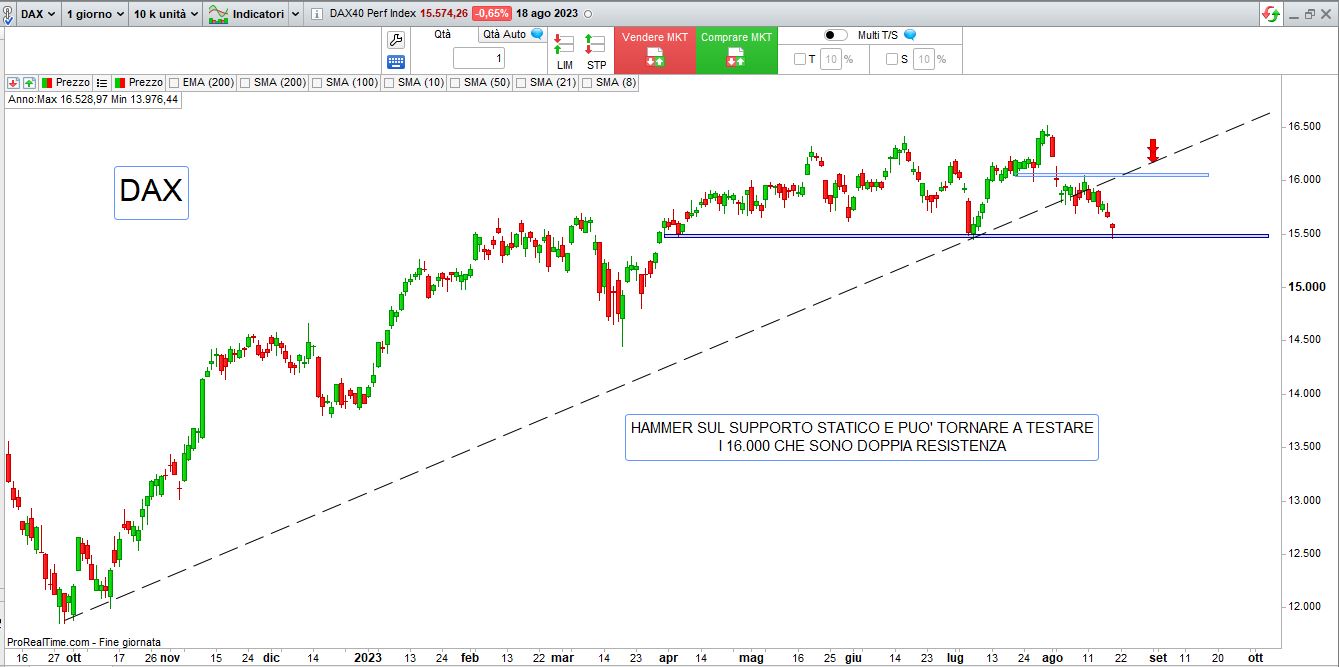Open the DAX instrument dropdown

pos(38,14)
